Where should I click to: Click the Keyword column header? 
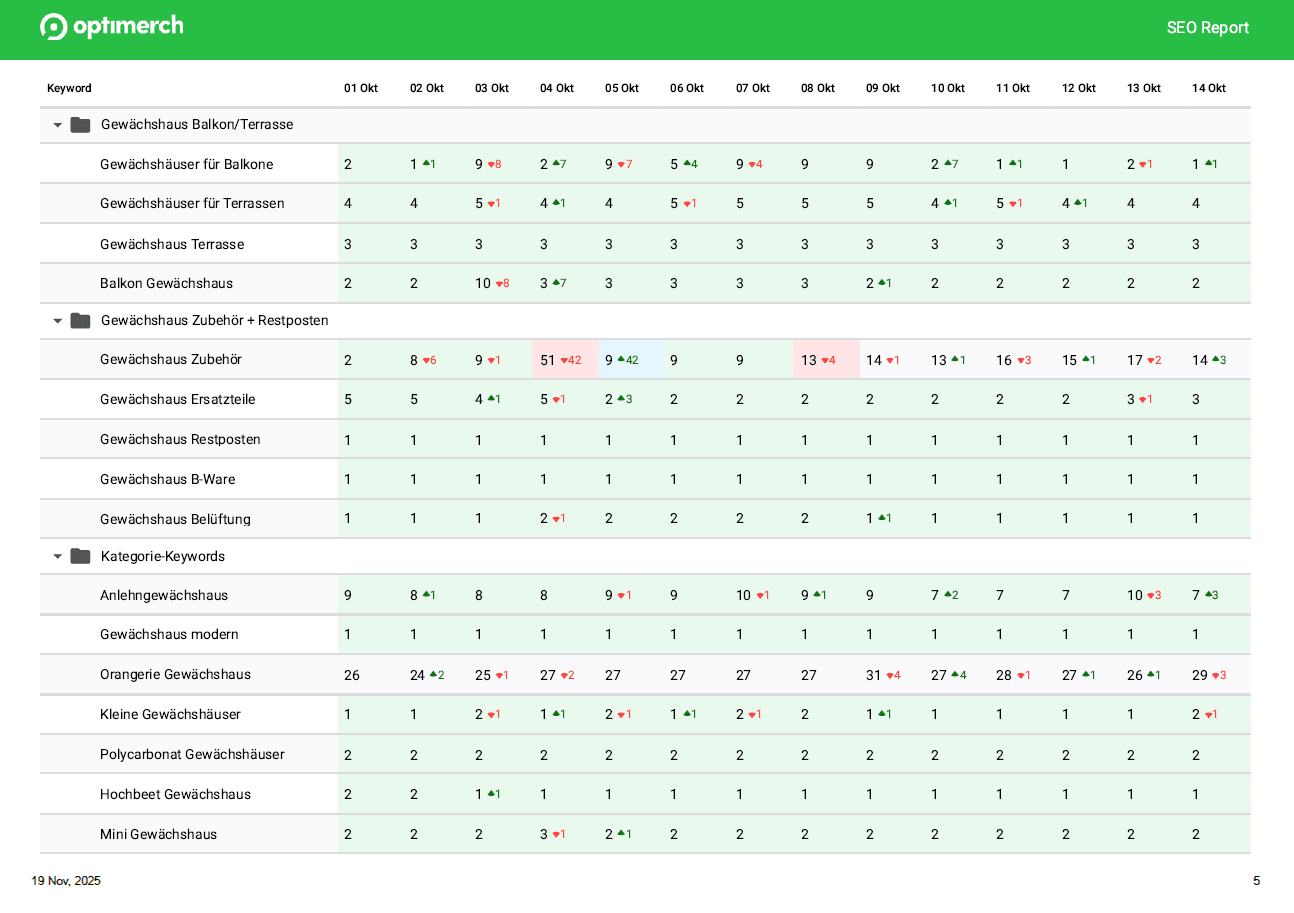(x=68, y=87)
